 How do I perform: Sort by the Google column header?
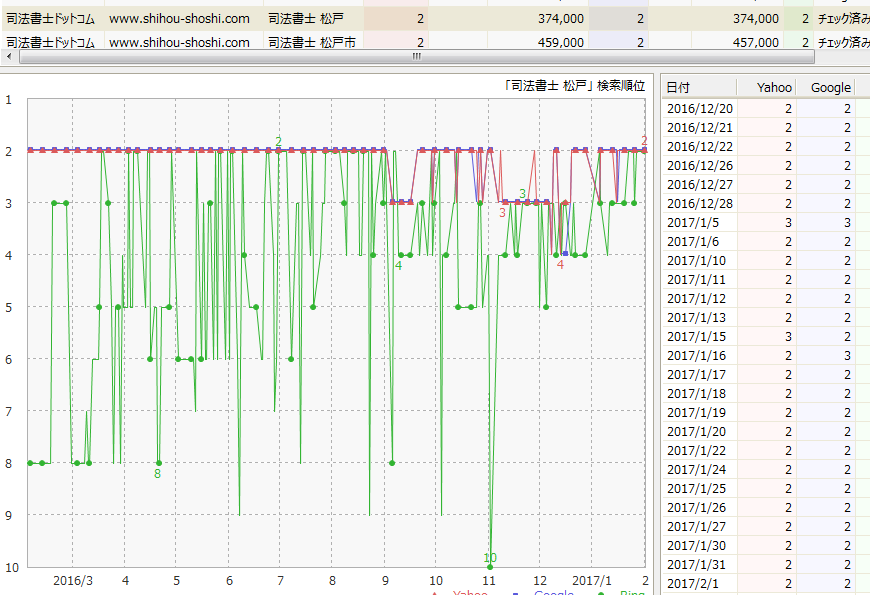click(x=825, y=87)
